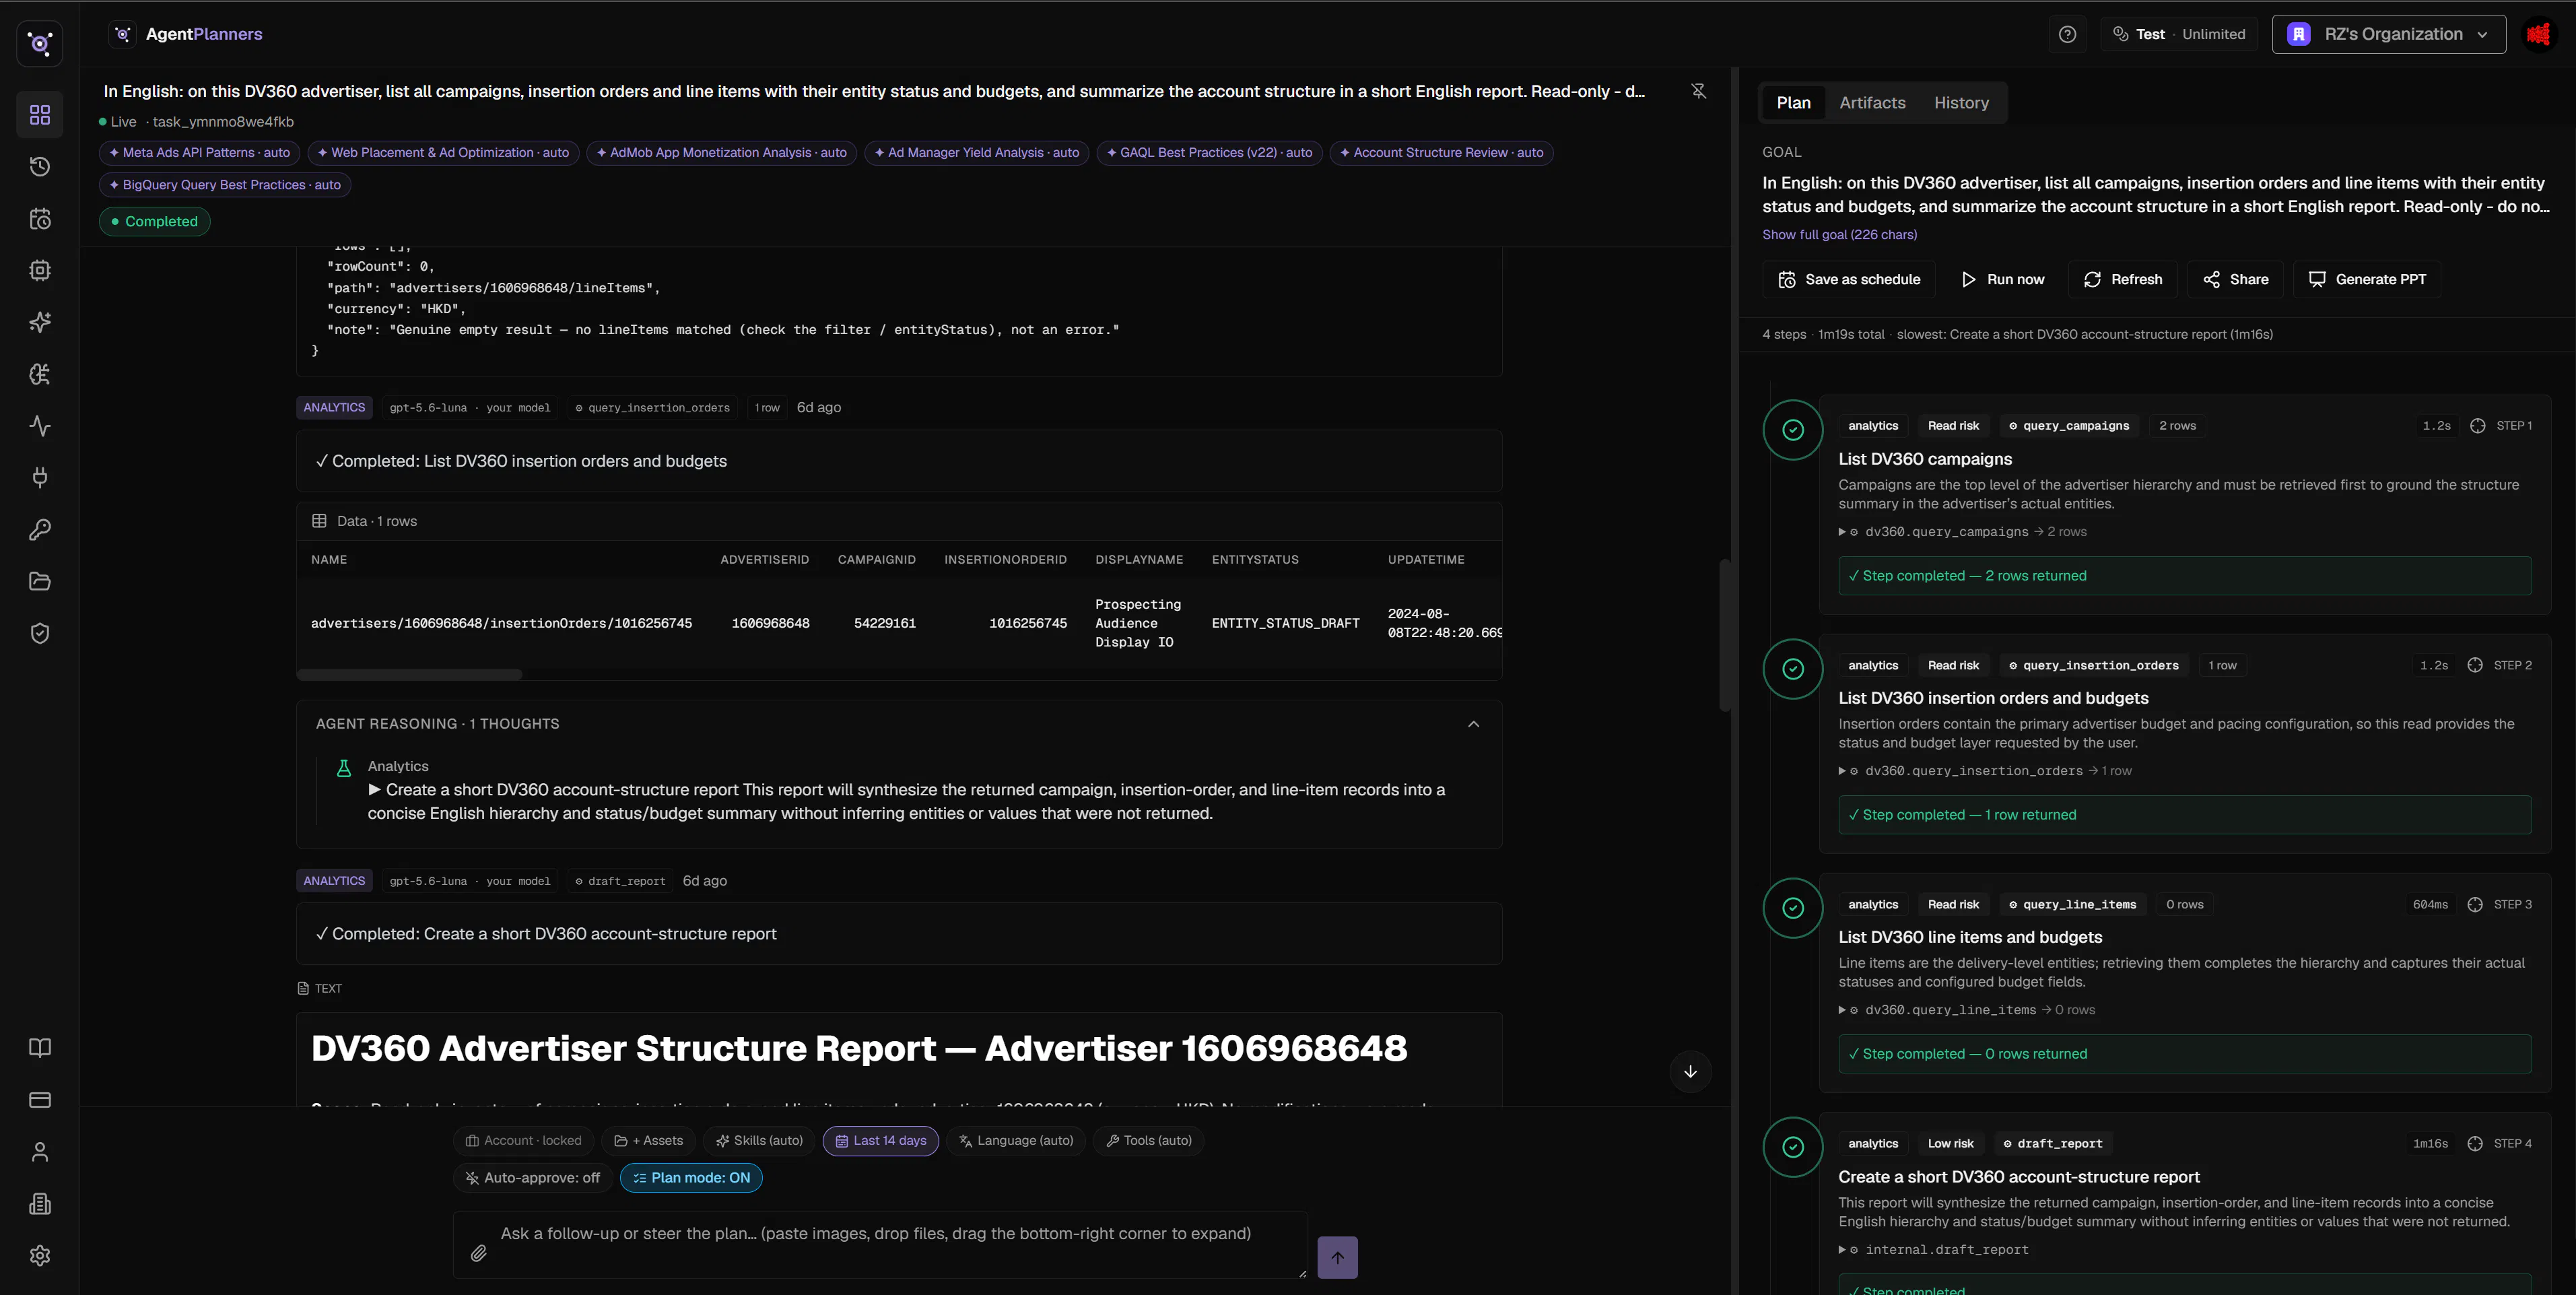Click the ADVERTISERID column header
This screenshot has width=2576, height=1295.
point(764,560)
